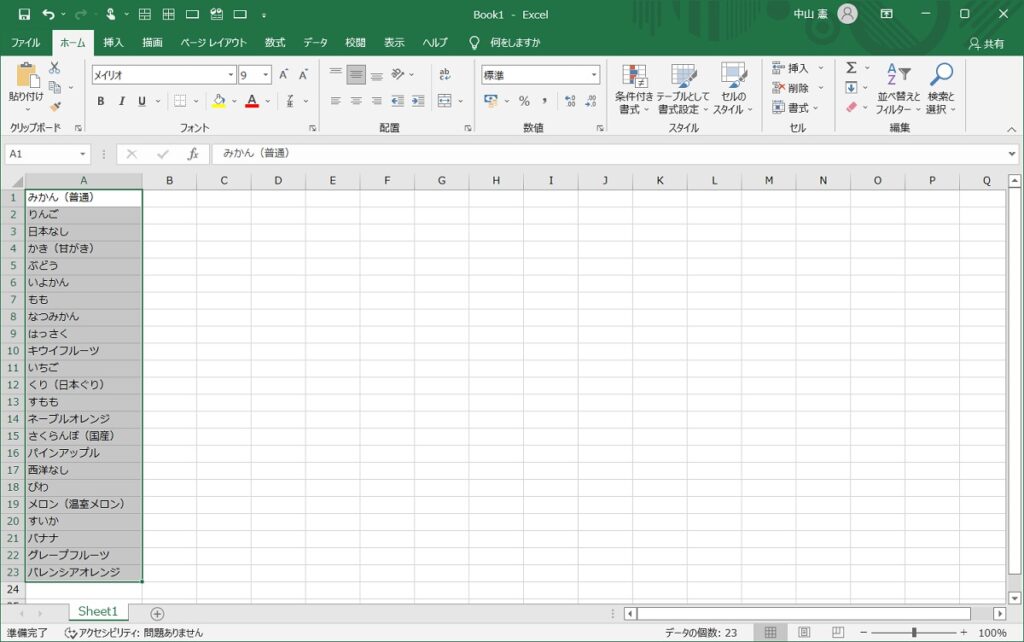Open the font name dropdown
This screenshot has width=1024, height=642.
231,75
